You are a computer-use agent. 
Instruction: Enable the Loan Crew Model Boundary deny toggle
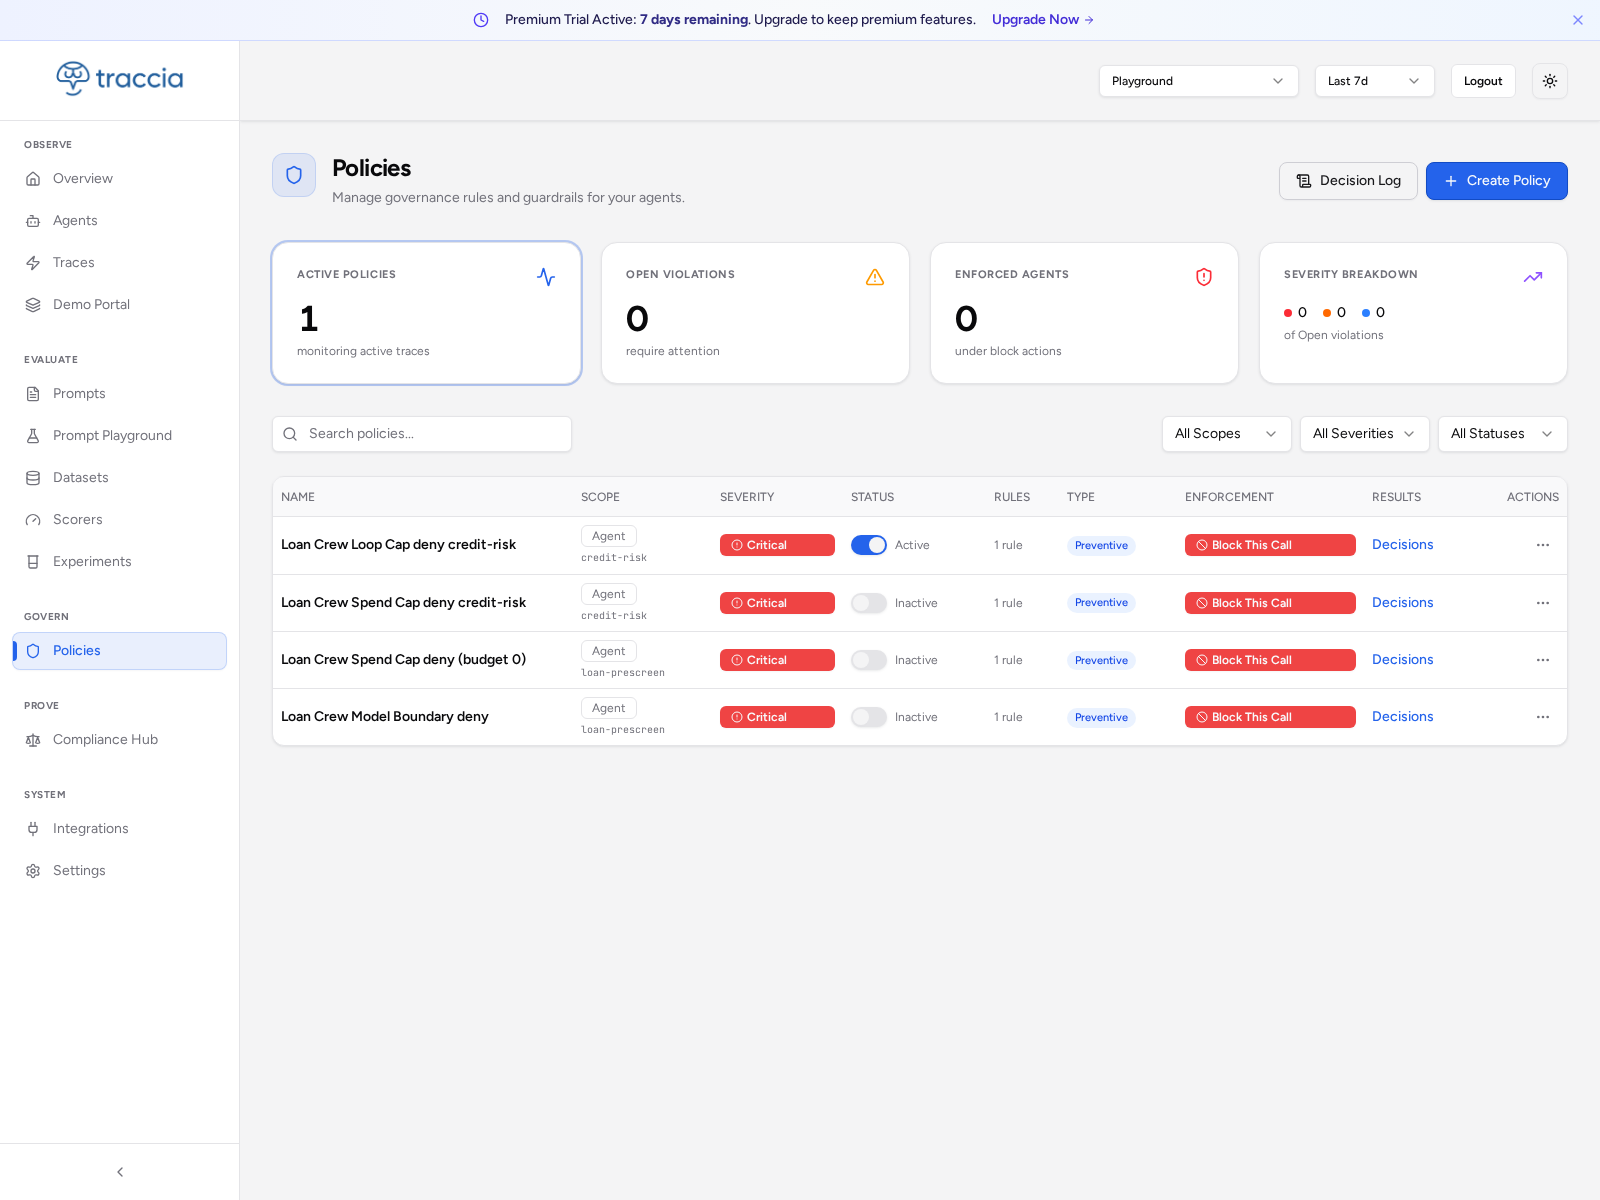(869, 717)
